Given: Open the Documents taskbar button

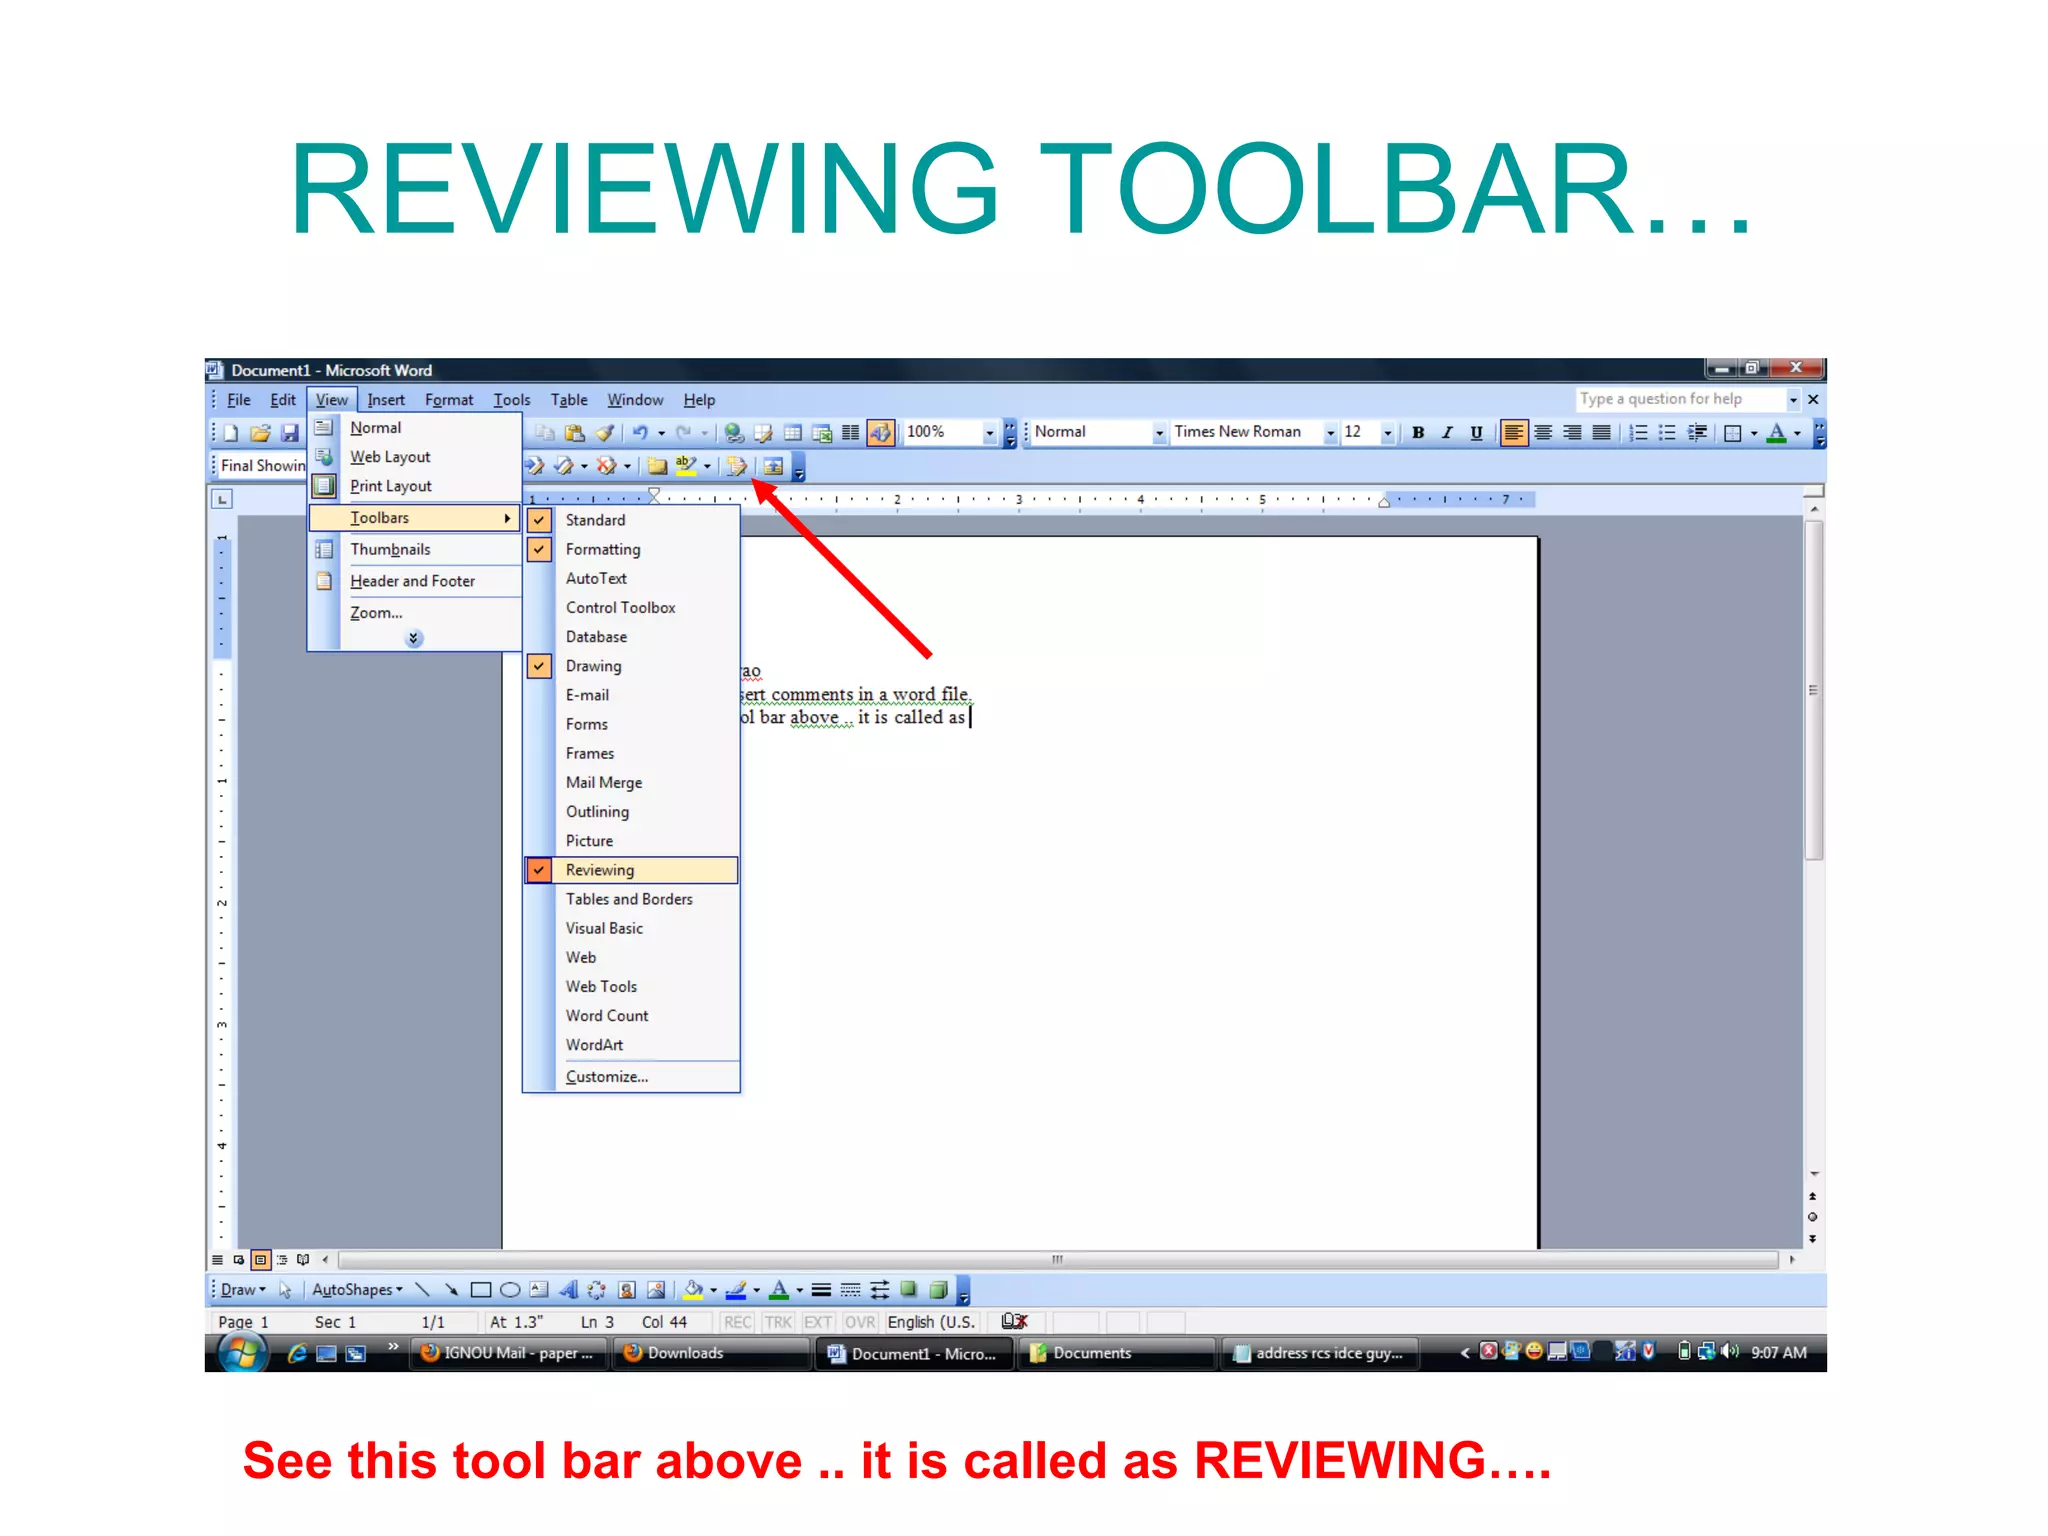Looking at the screenshot, I should coord(1116,1353).
